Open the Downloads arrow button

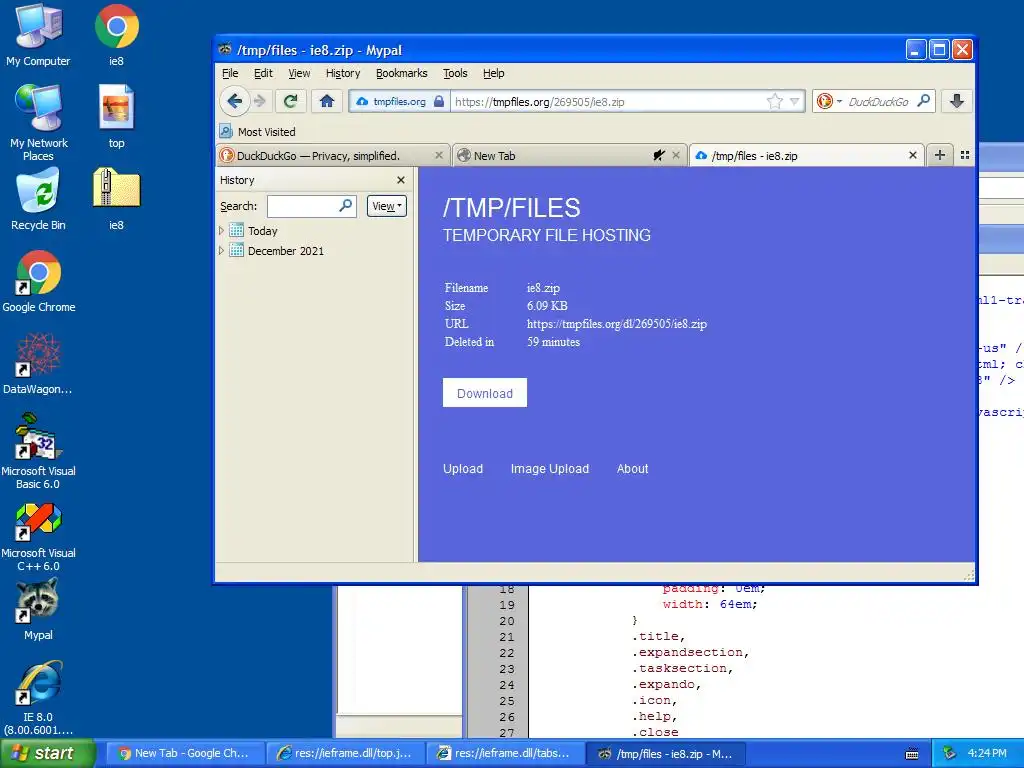[957, 101]
